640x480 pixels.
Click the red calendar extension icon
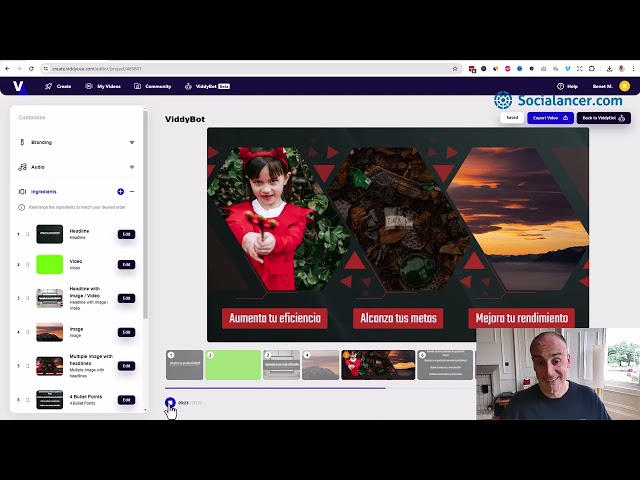(472, 69)
